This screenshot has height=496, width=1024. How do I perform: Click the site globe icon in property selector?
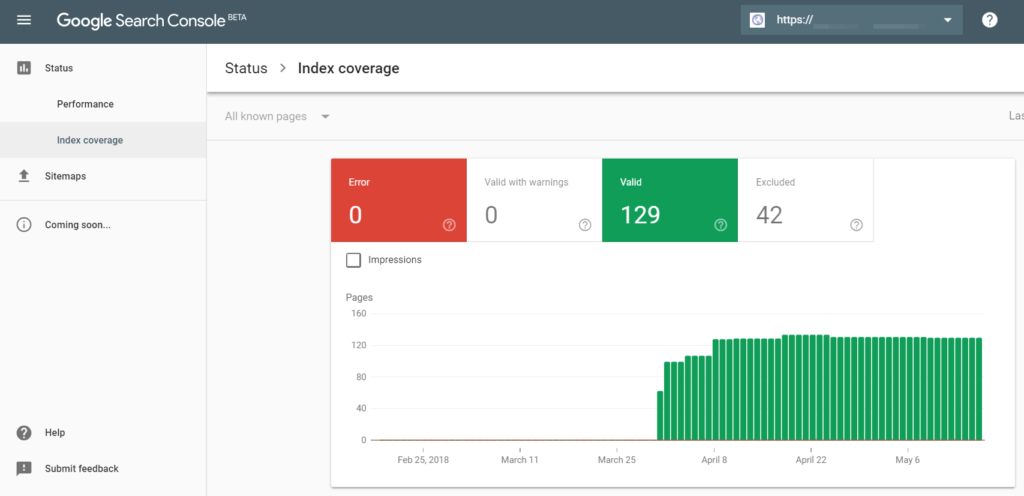click(x=758, y=20)
